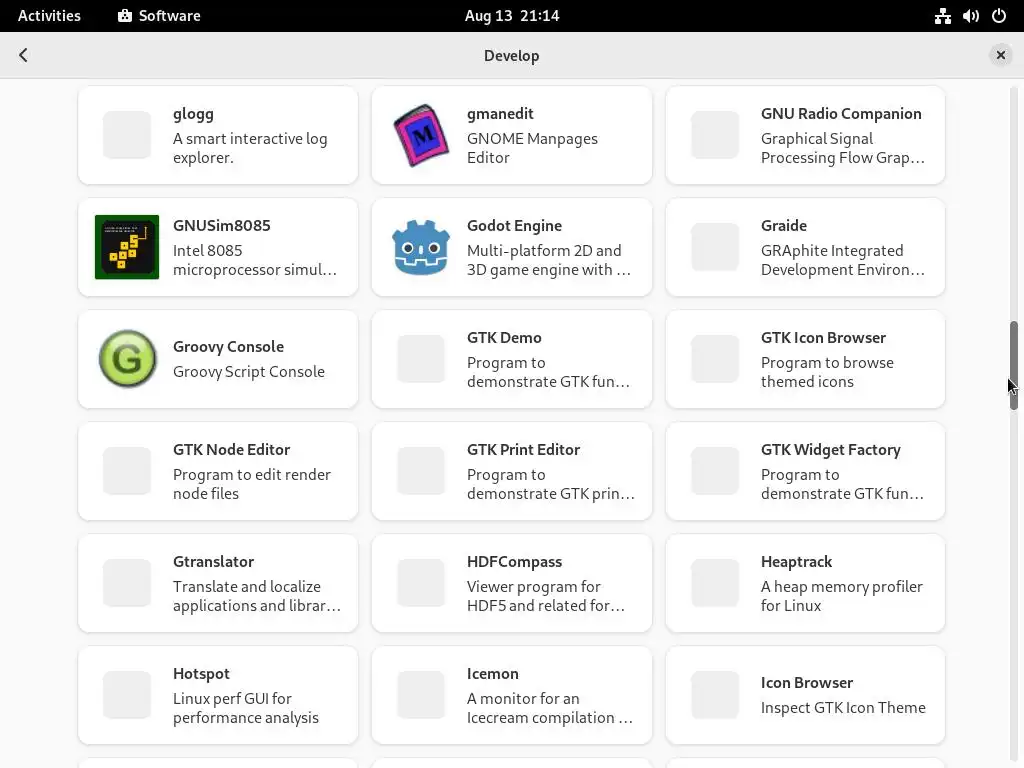
Task: Open Godot Engine title text
Action: click(x=514, y=226)
